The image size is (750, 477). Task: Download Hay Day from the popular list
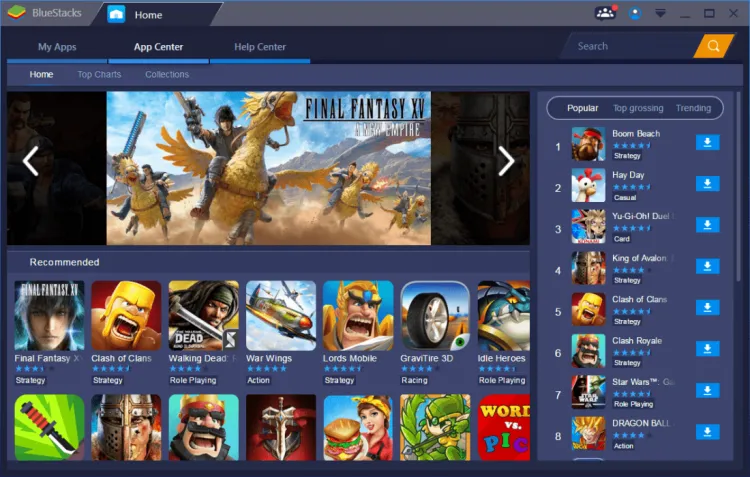tap(707, 184)
